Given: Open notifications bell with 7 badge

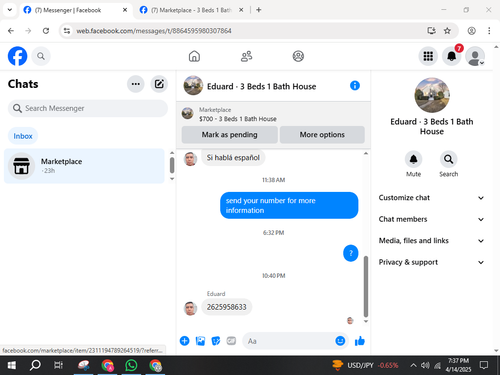Looking at the screenshot, I should pyautogui.click(x=452, y=56).
